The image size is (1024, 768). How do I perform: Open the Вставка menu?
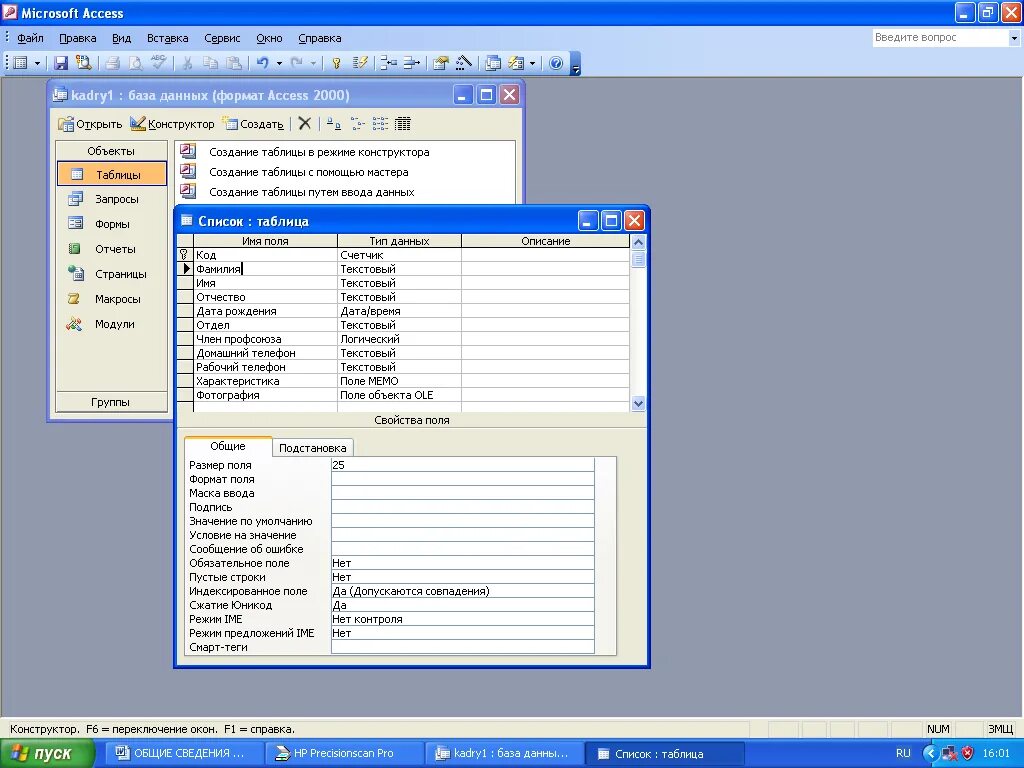(167, 38)
